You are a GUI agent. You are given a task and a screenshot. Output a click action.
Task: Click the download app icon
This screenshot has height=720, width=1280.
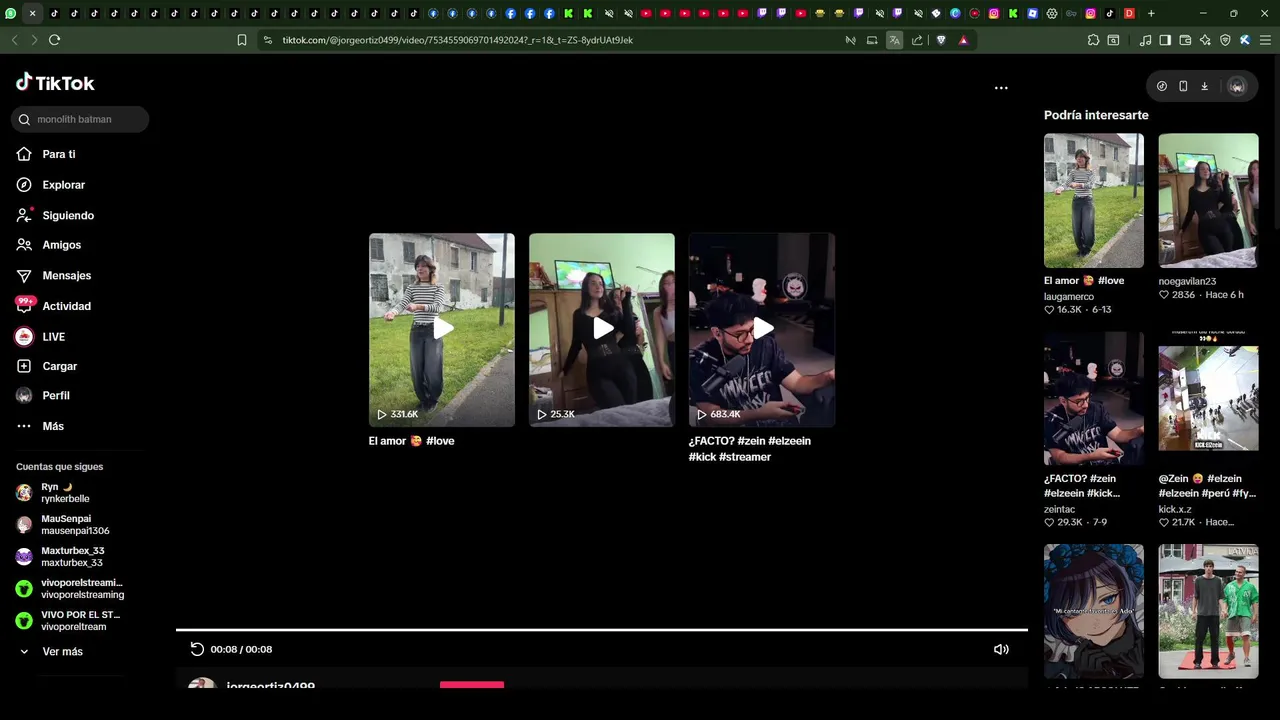tap(1204, 86)
